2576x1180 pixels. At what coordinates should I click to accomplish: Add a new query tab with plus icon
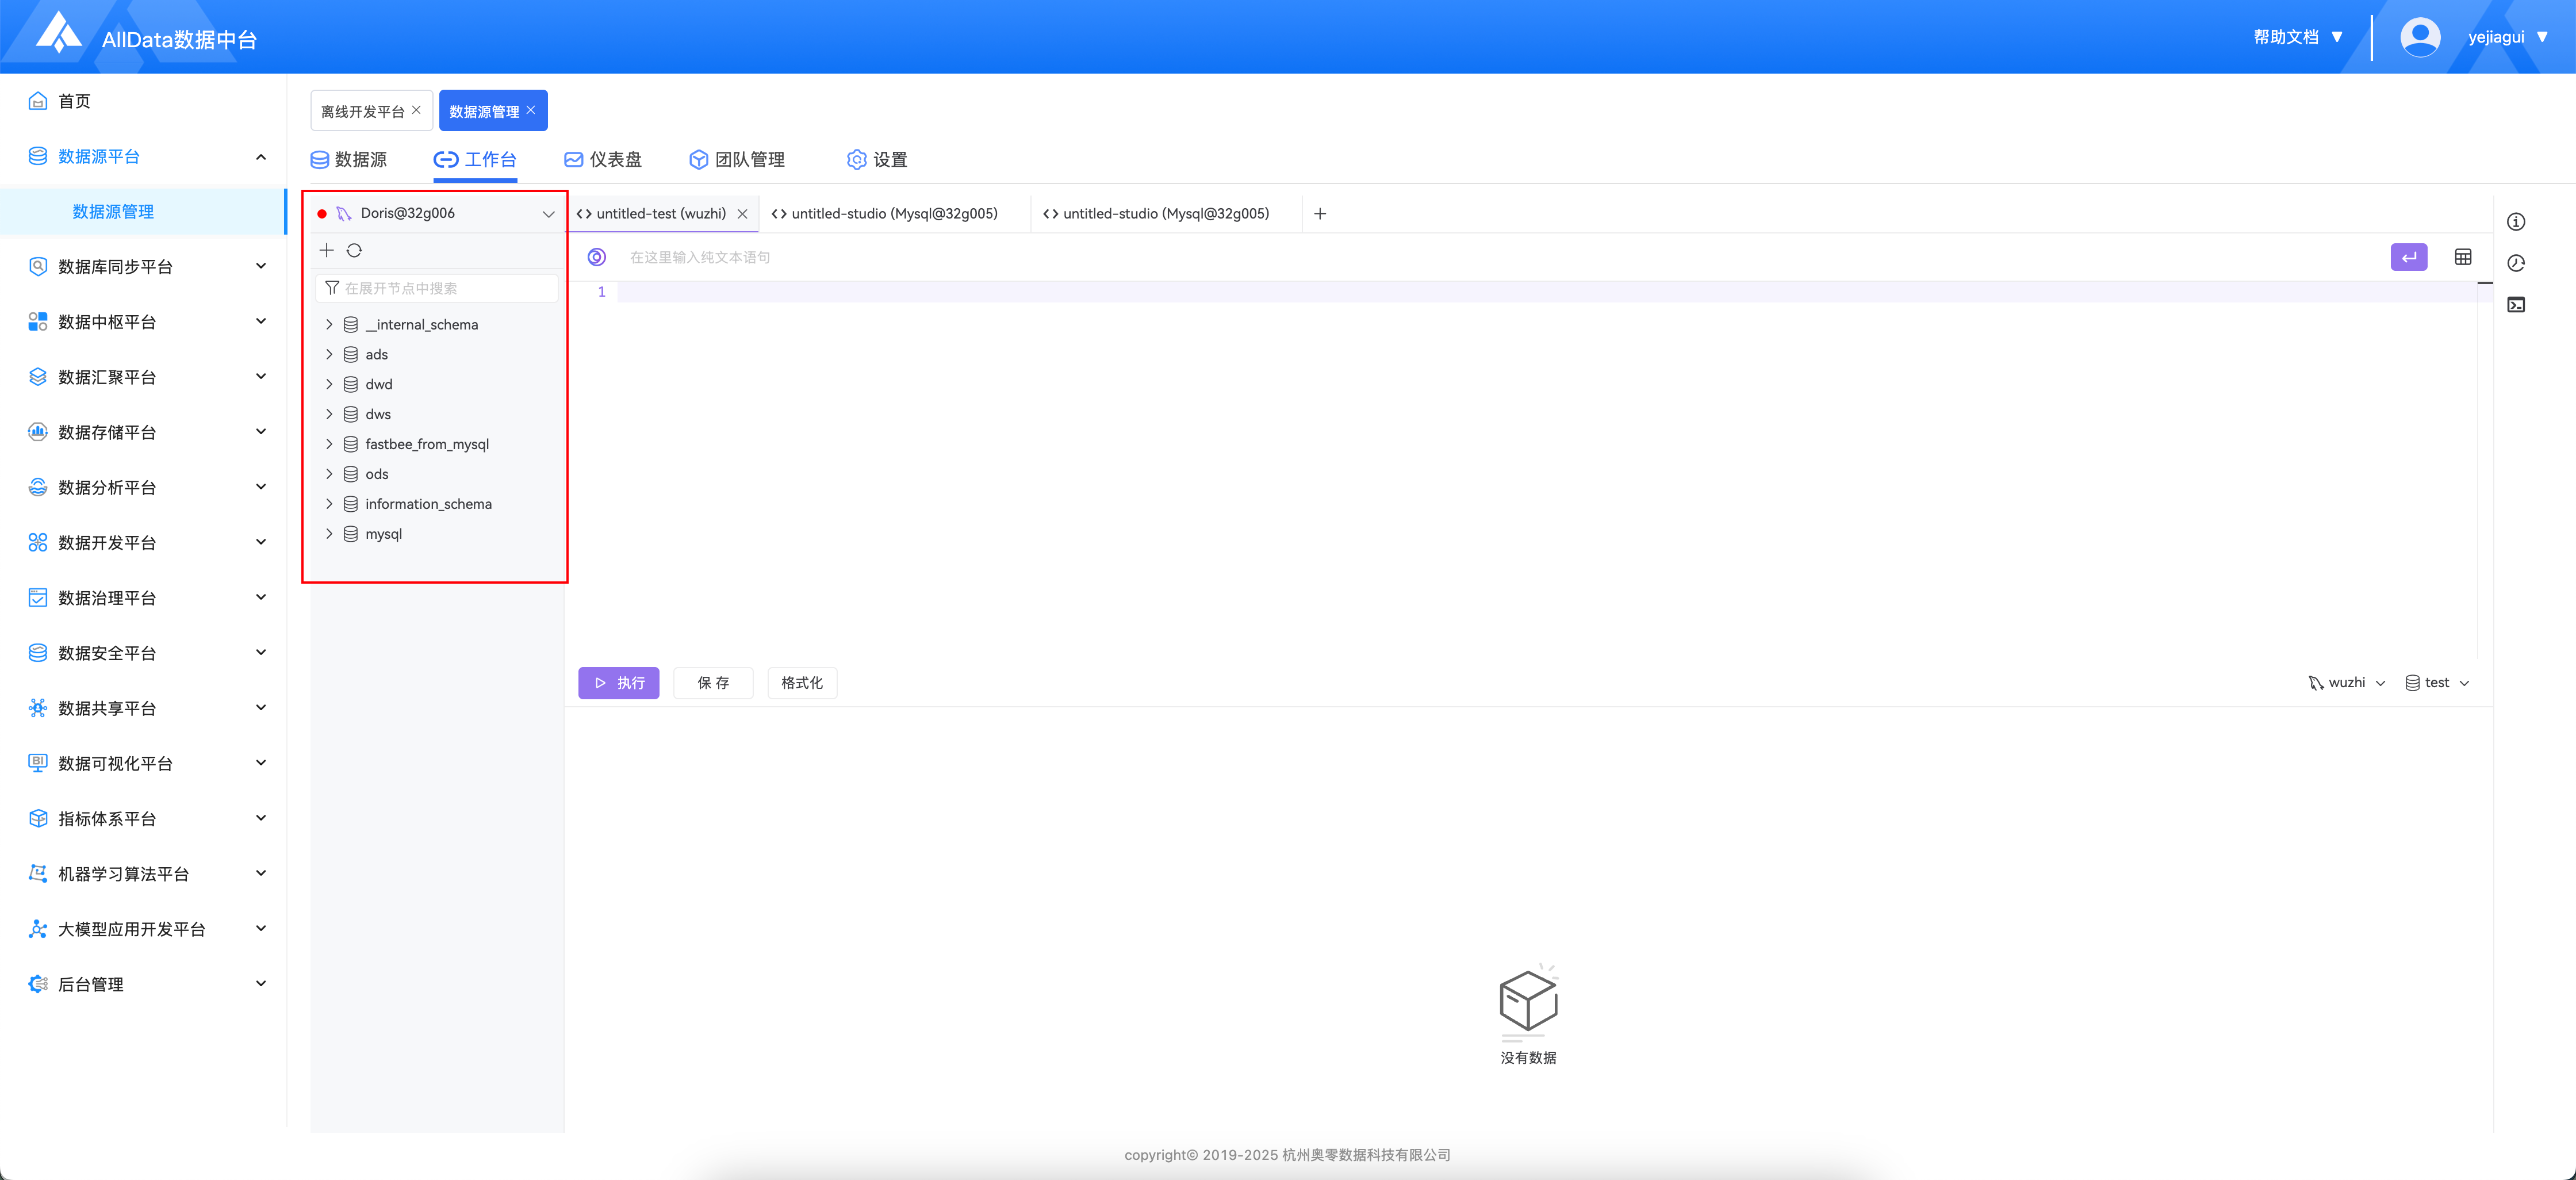pos(1320,214)
